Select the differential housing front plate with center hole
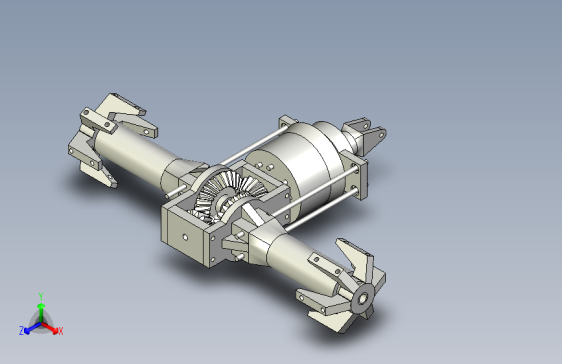 pos(185,236)
